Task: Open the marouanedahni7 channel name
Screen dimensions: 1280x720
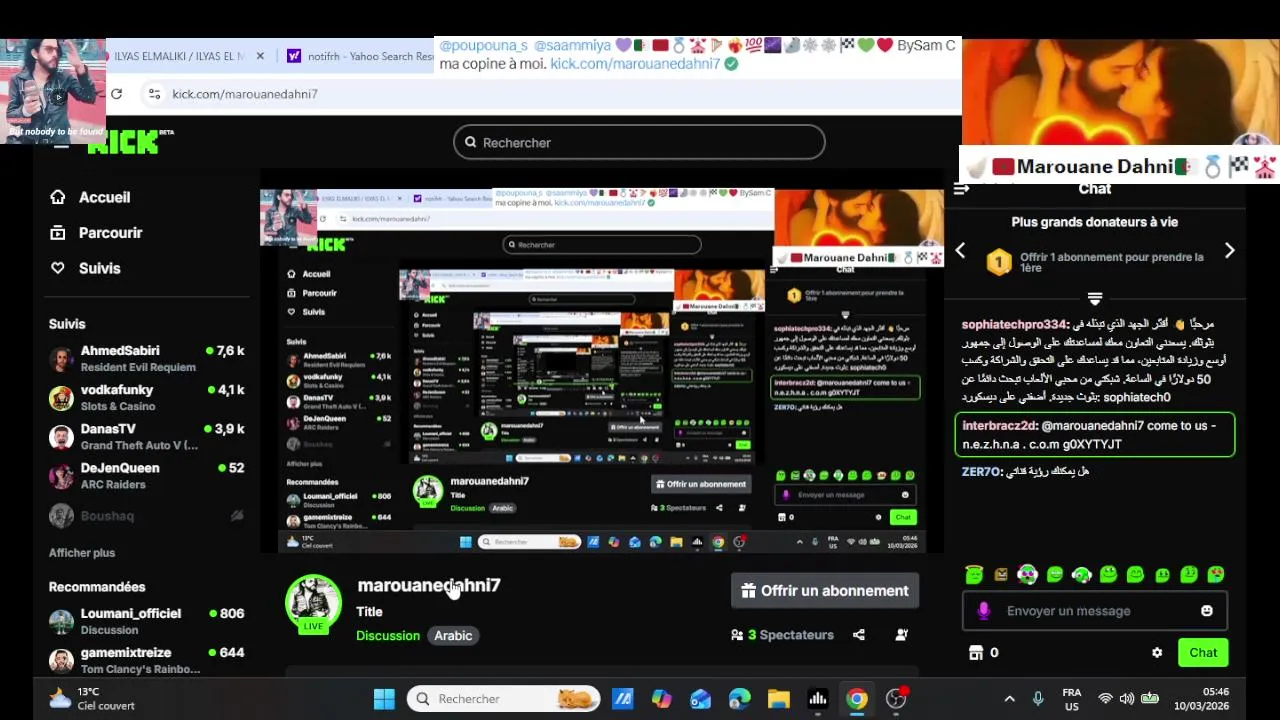Action: 429,585
